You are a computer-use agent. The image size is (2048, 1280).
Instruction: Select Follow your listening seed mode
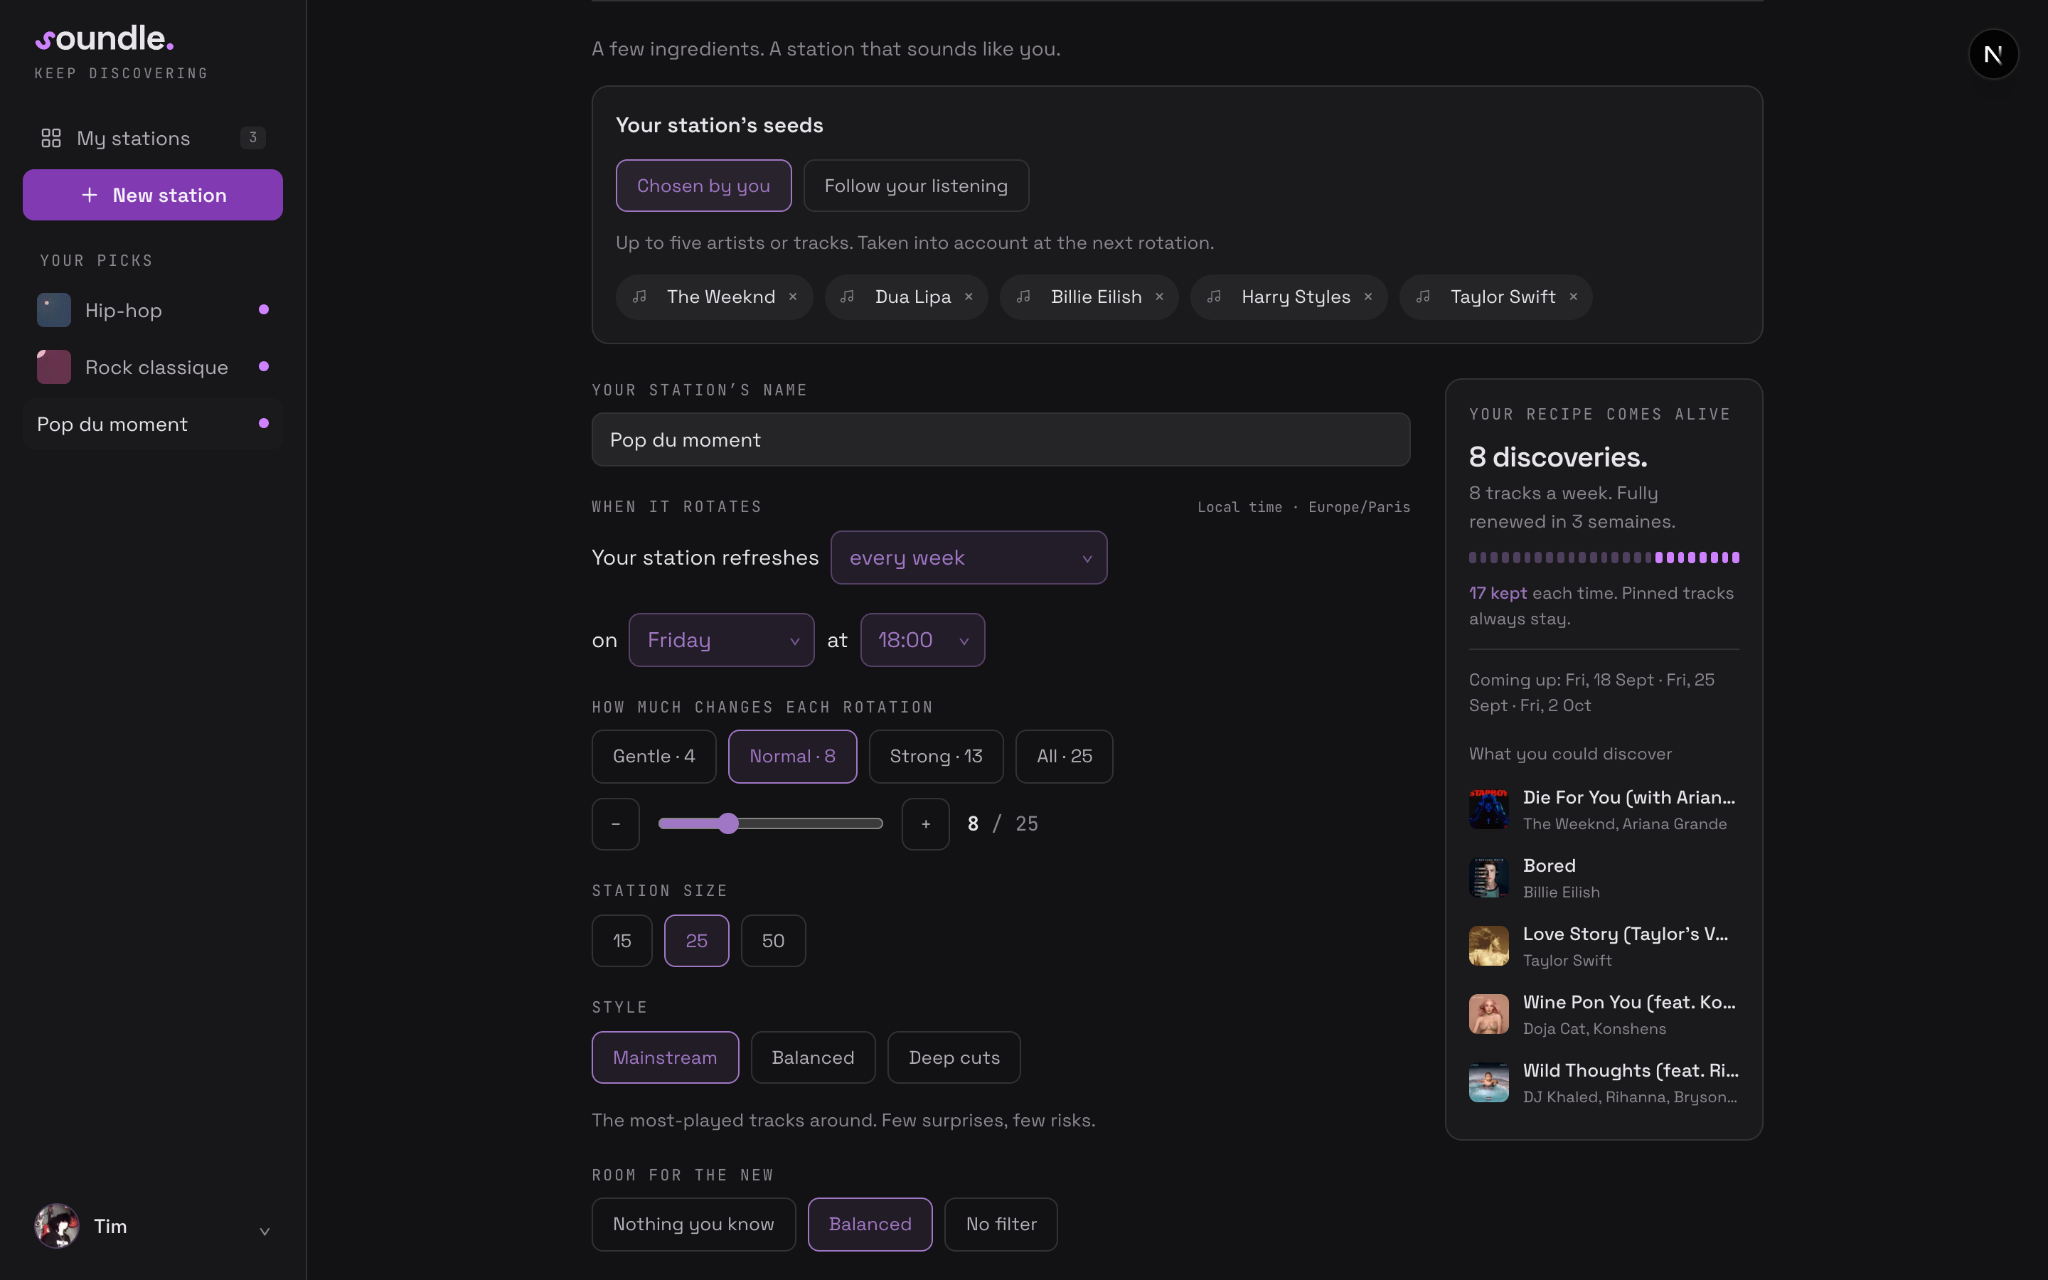tap(916, 186)
